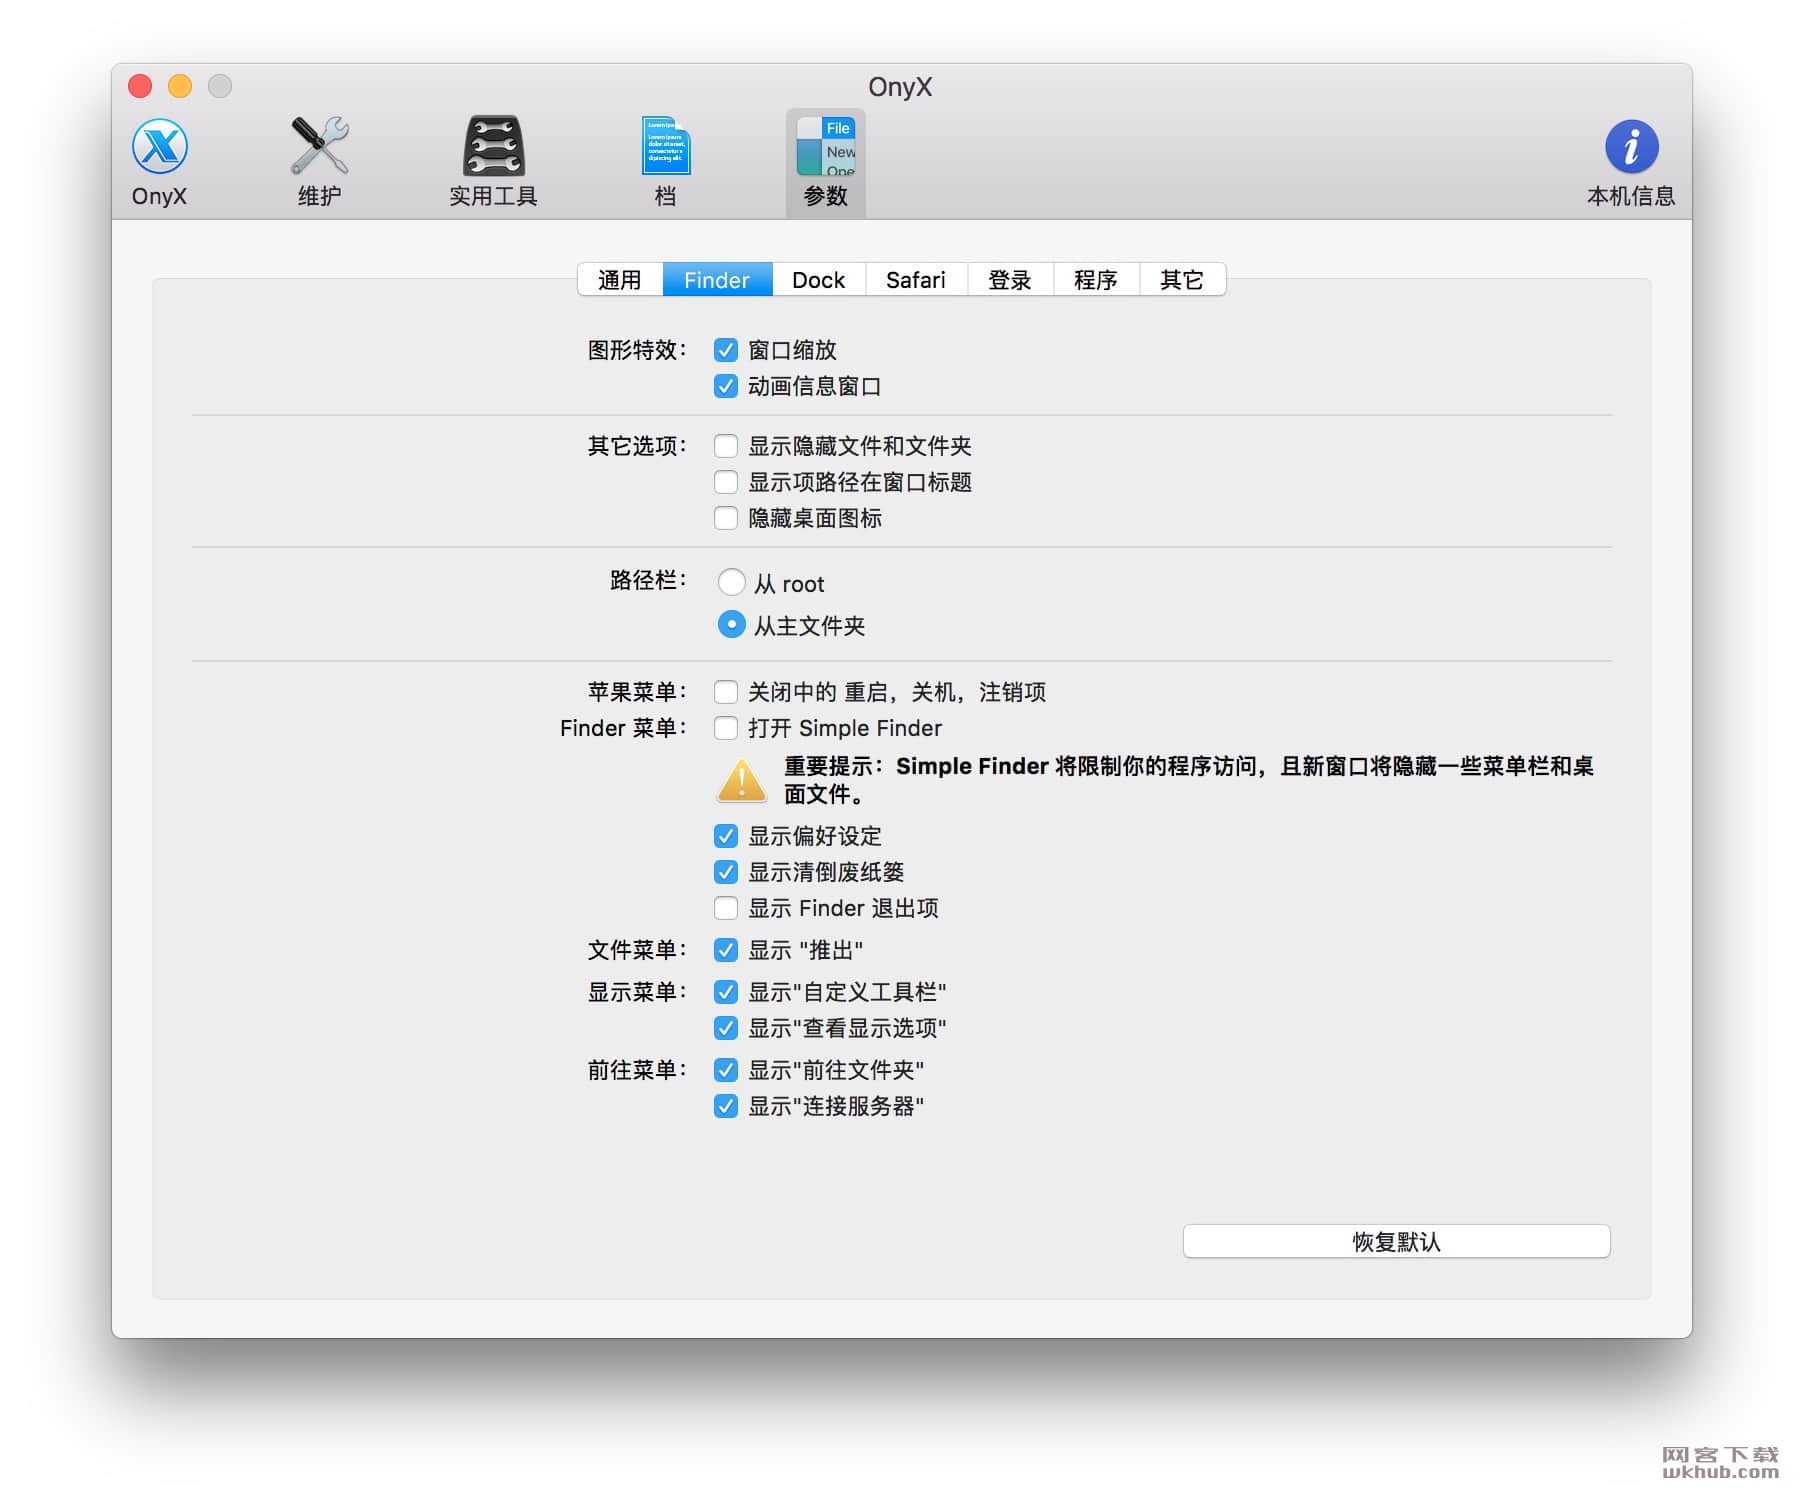Select the Finder tab
Image resolution: width=1804 pixels, height=1498 pixels.
pyautogui.click(x=717, y=280)
